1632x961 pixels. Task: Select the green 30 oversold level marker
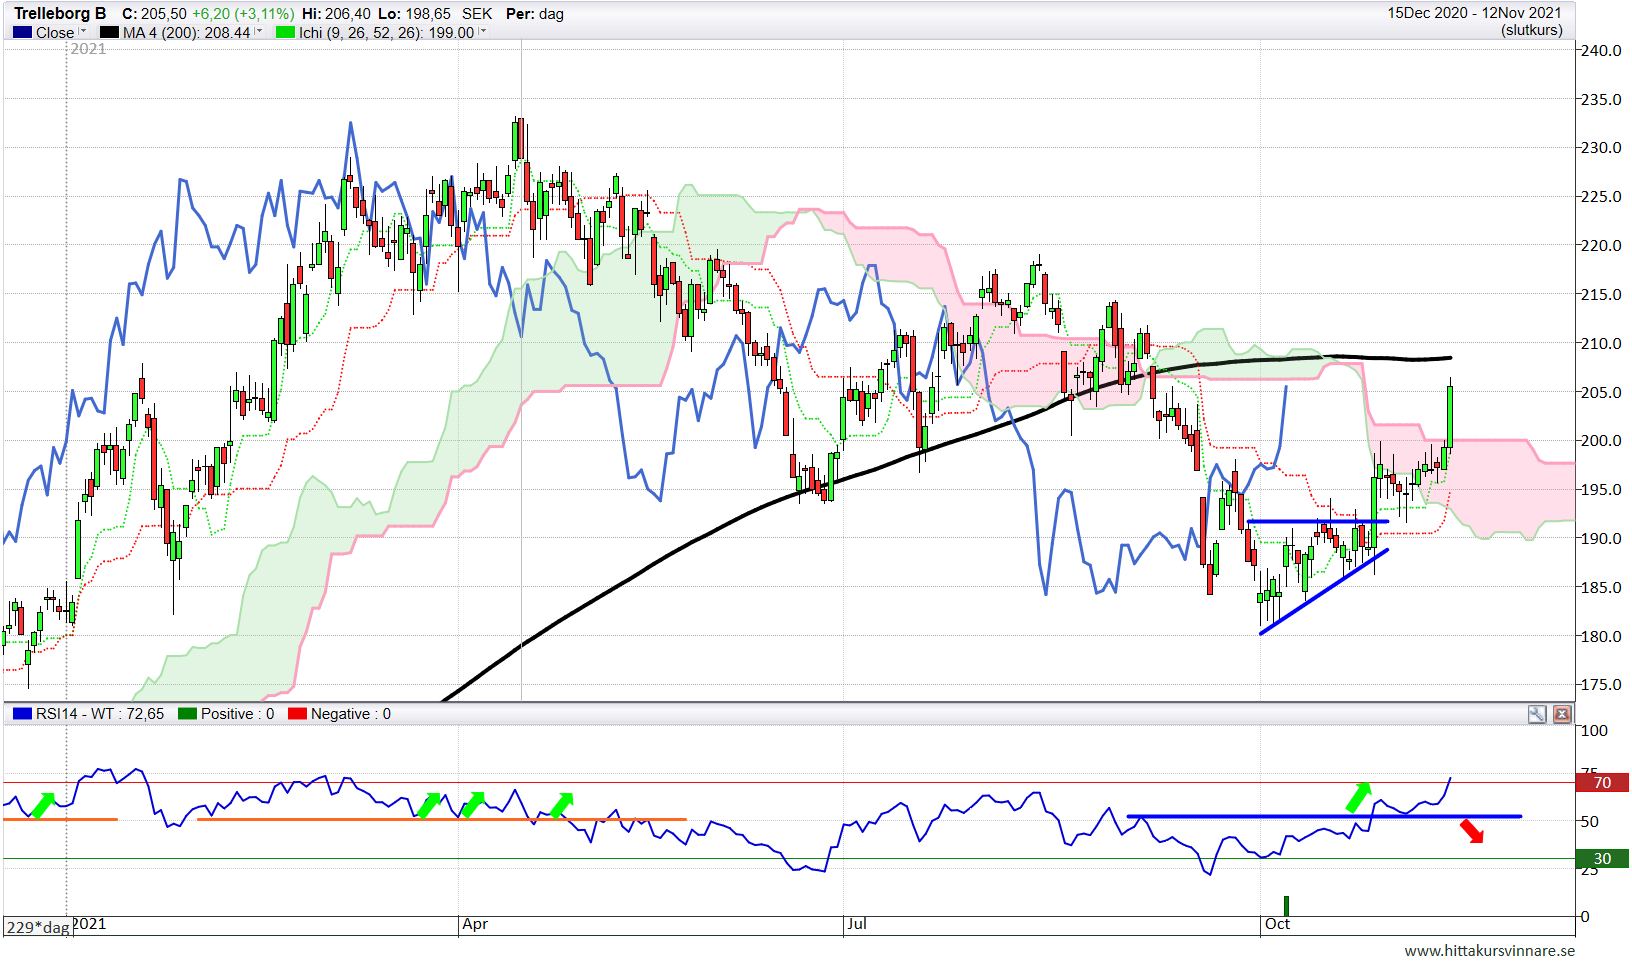click(x=1602, y=859)
